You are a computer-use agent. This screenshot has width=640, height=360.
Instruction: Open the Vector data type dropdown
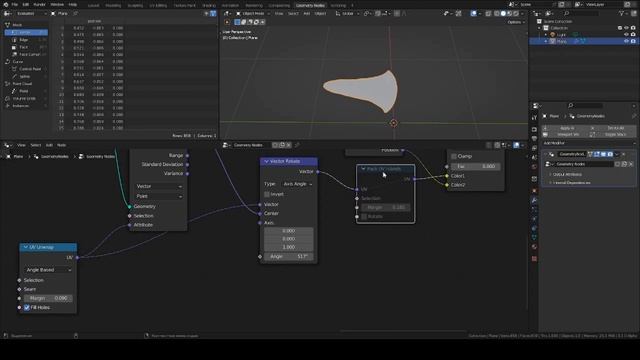coord(159,186)
